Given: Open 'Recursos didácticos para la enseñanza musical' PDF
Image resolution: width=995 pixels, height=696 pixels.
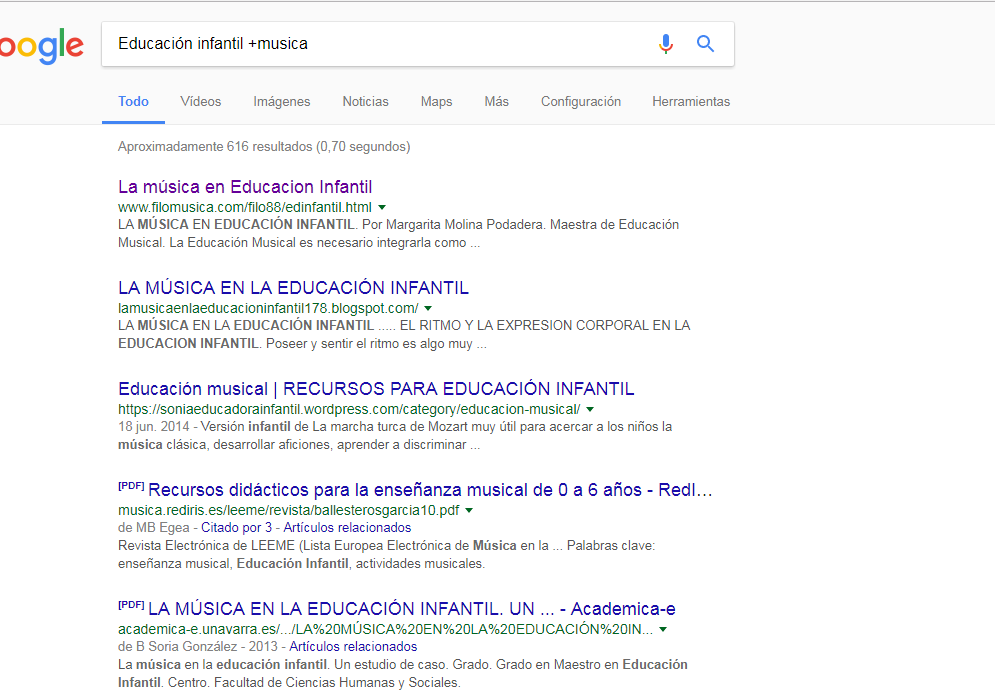Looking at the screenshot, I should point(430,490).
